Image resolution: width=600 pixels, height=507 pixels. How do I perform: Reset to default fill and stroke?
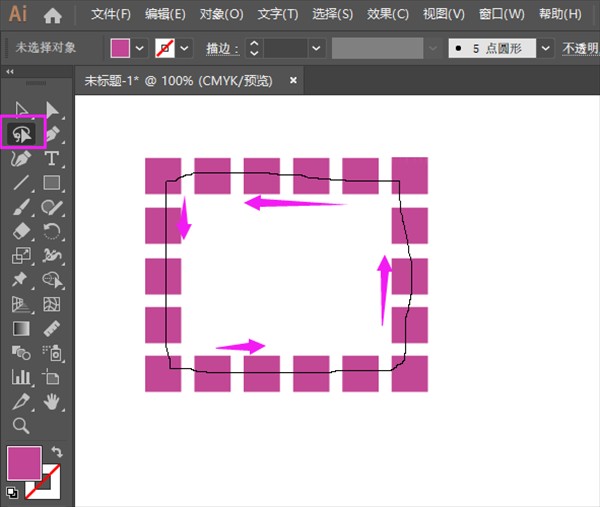point(11,492)
